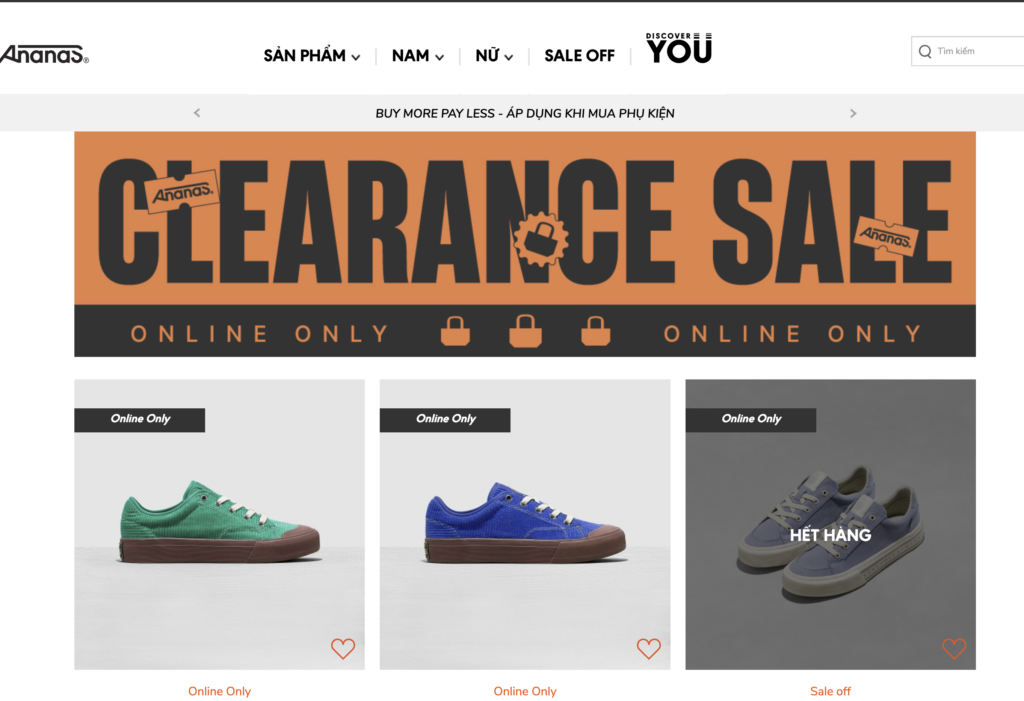This screenshot has height=701, width=1024.
Task: Show previous announcement with left arrow
Action: [197, 113]
